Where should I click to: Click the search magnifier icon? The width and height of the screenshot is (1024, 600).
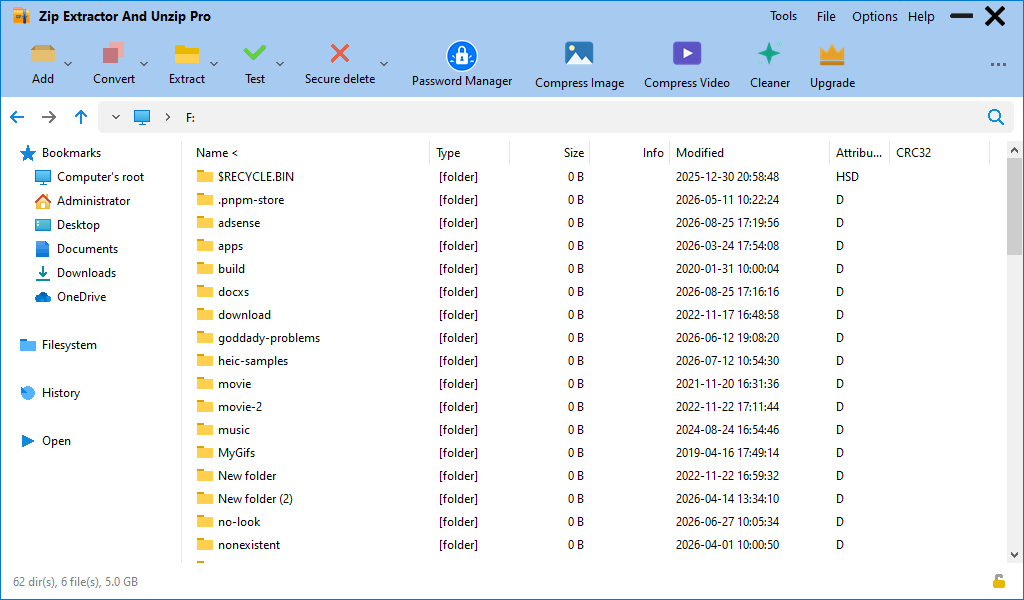click(996, 117)
